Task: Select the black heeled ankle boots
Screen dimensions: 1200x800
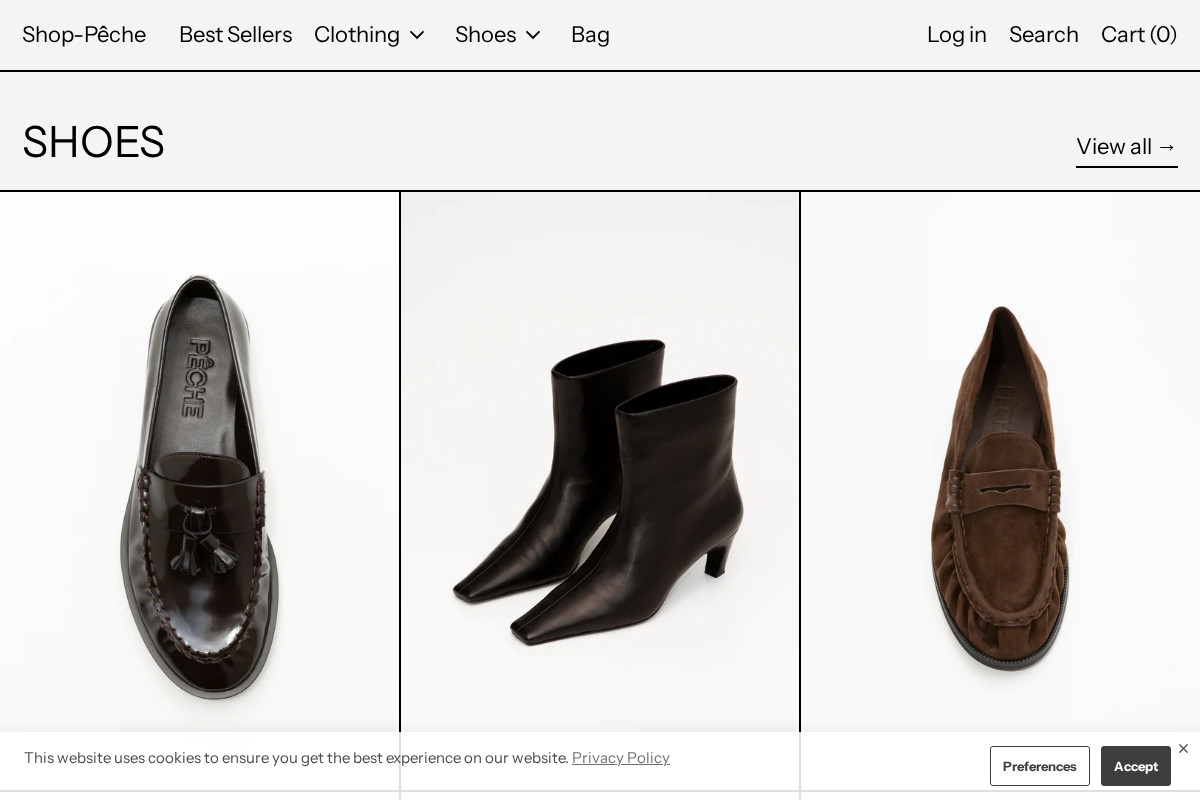Action: click(600, 470)
